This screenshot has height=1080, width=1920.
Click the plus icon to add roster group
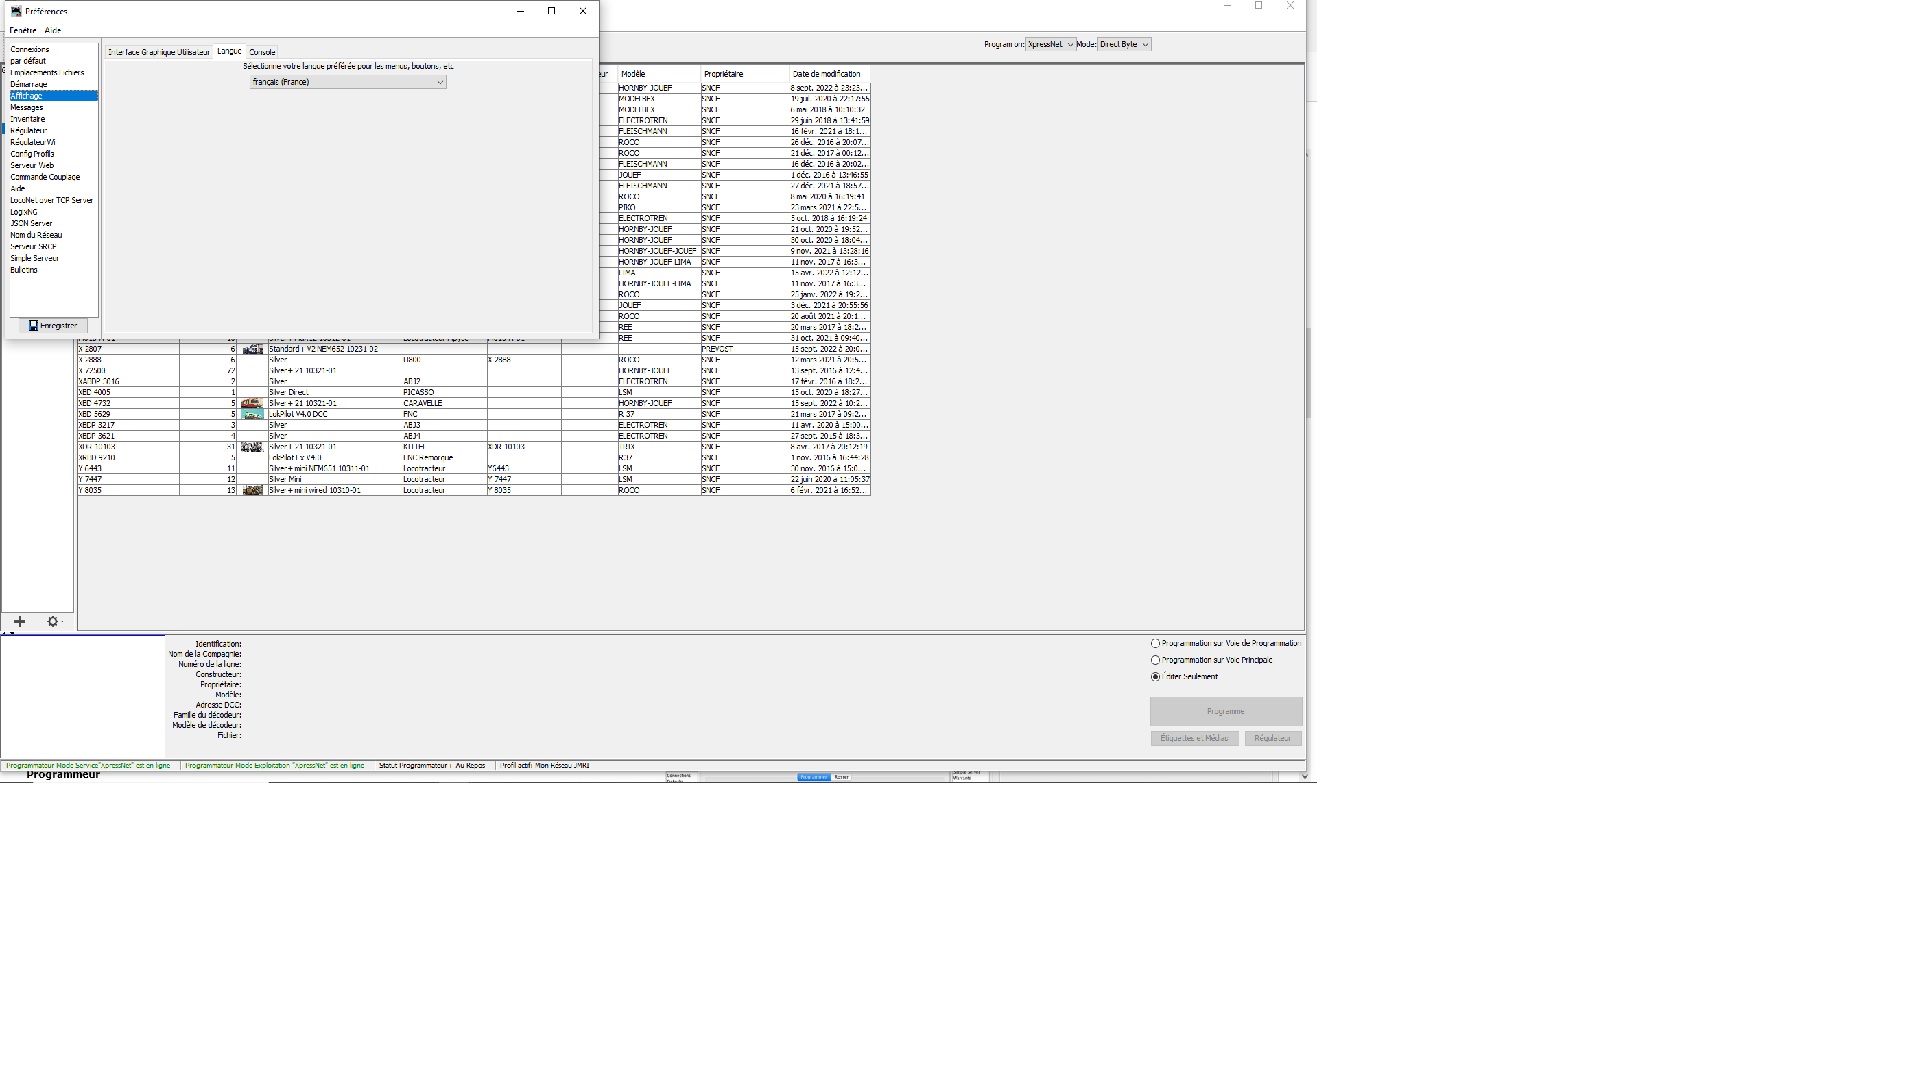(x=19, y=622)
